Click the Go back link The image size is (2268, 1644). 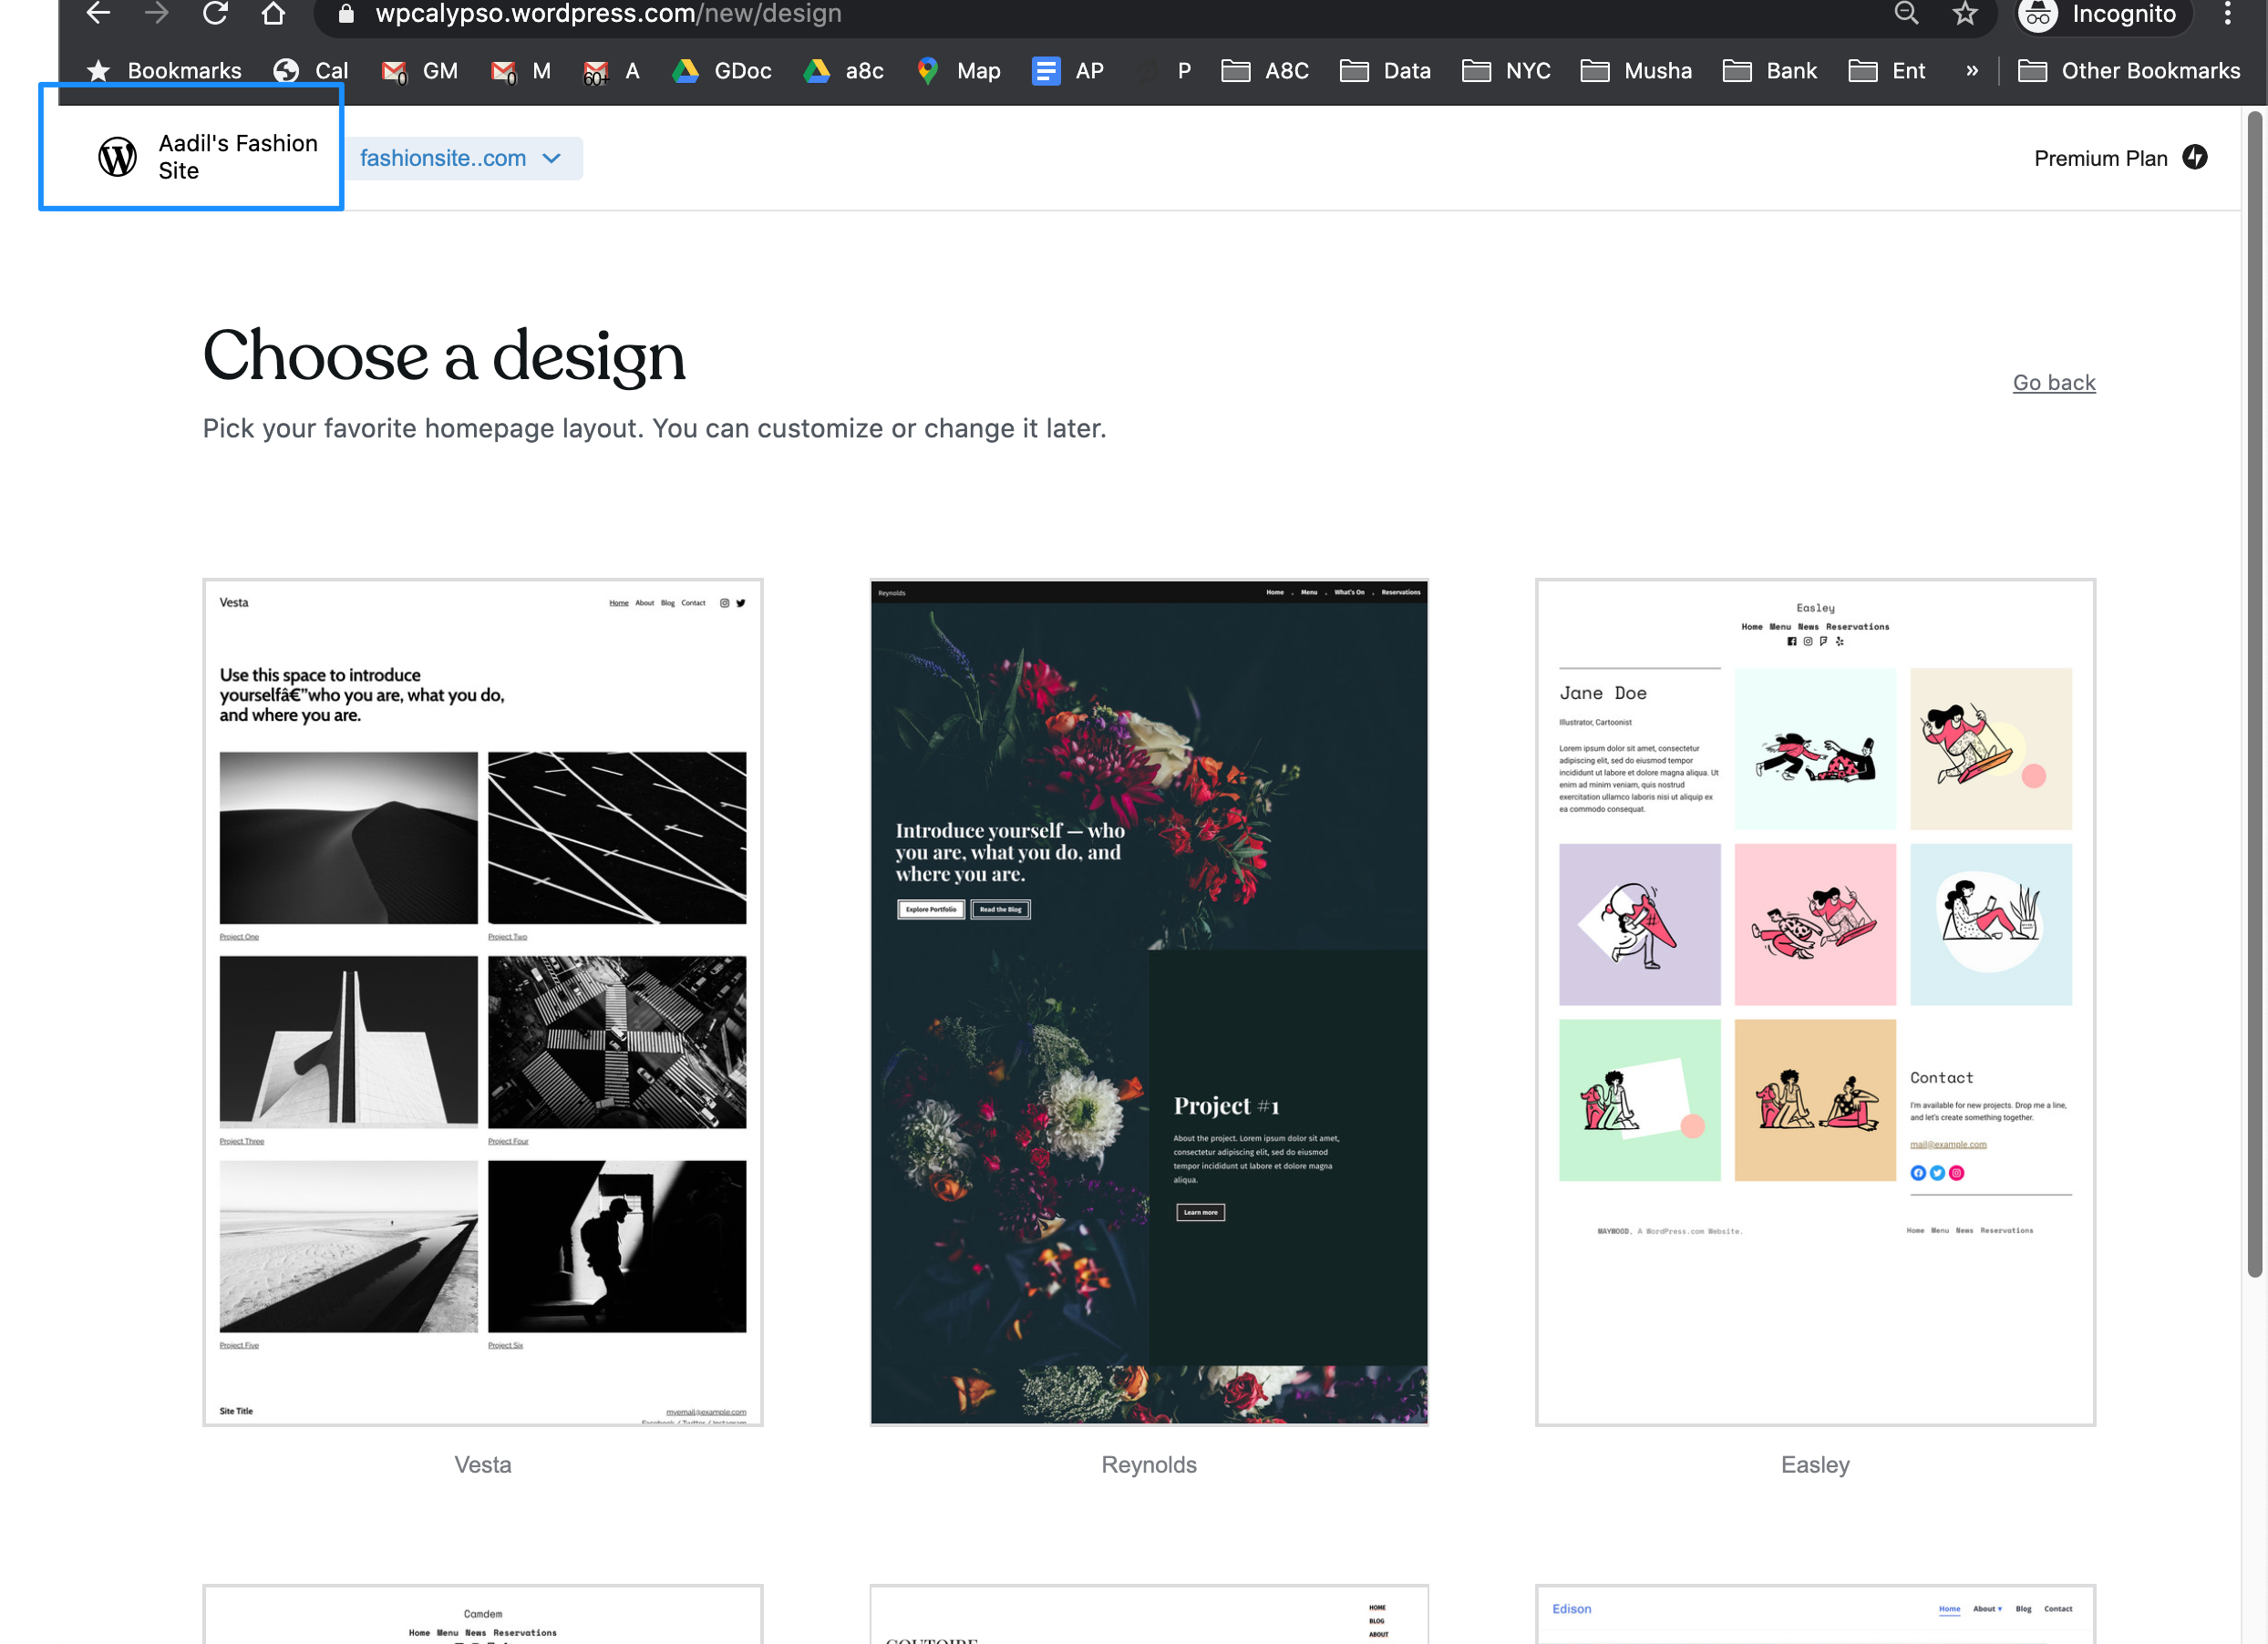(2053, 382)
